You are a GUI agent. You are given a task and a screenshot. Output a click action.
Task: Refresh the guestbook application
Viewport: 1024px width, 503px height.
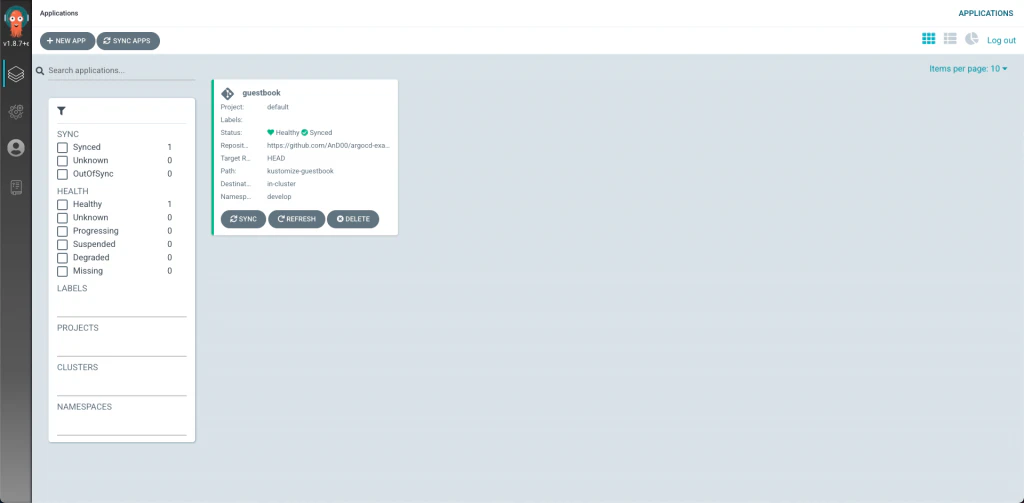[x=296, y=219]
